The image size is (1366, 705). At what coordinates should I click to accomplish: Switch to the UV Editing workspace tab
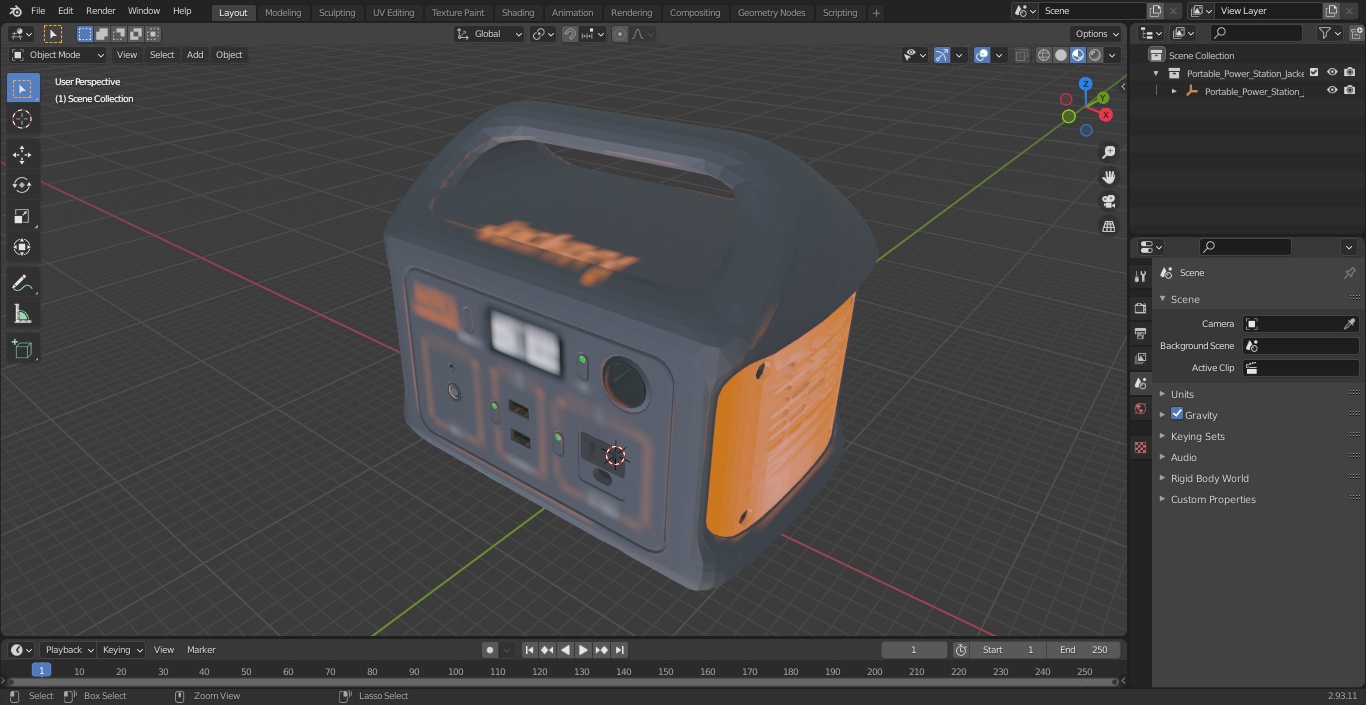coord(393,13)
